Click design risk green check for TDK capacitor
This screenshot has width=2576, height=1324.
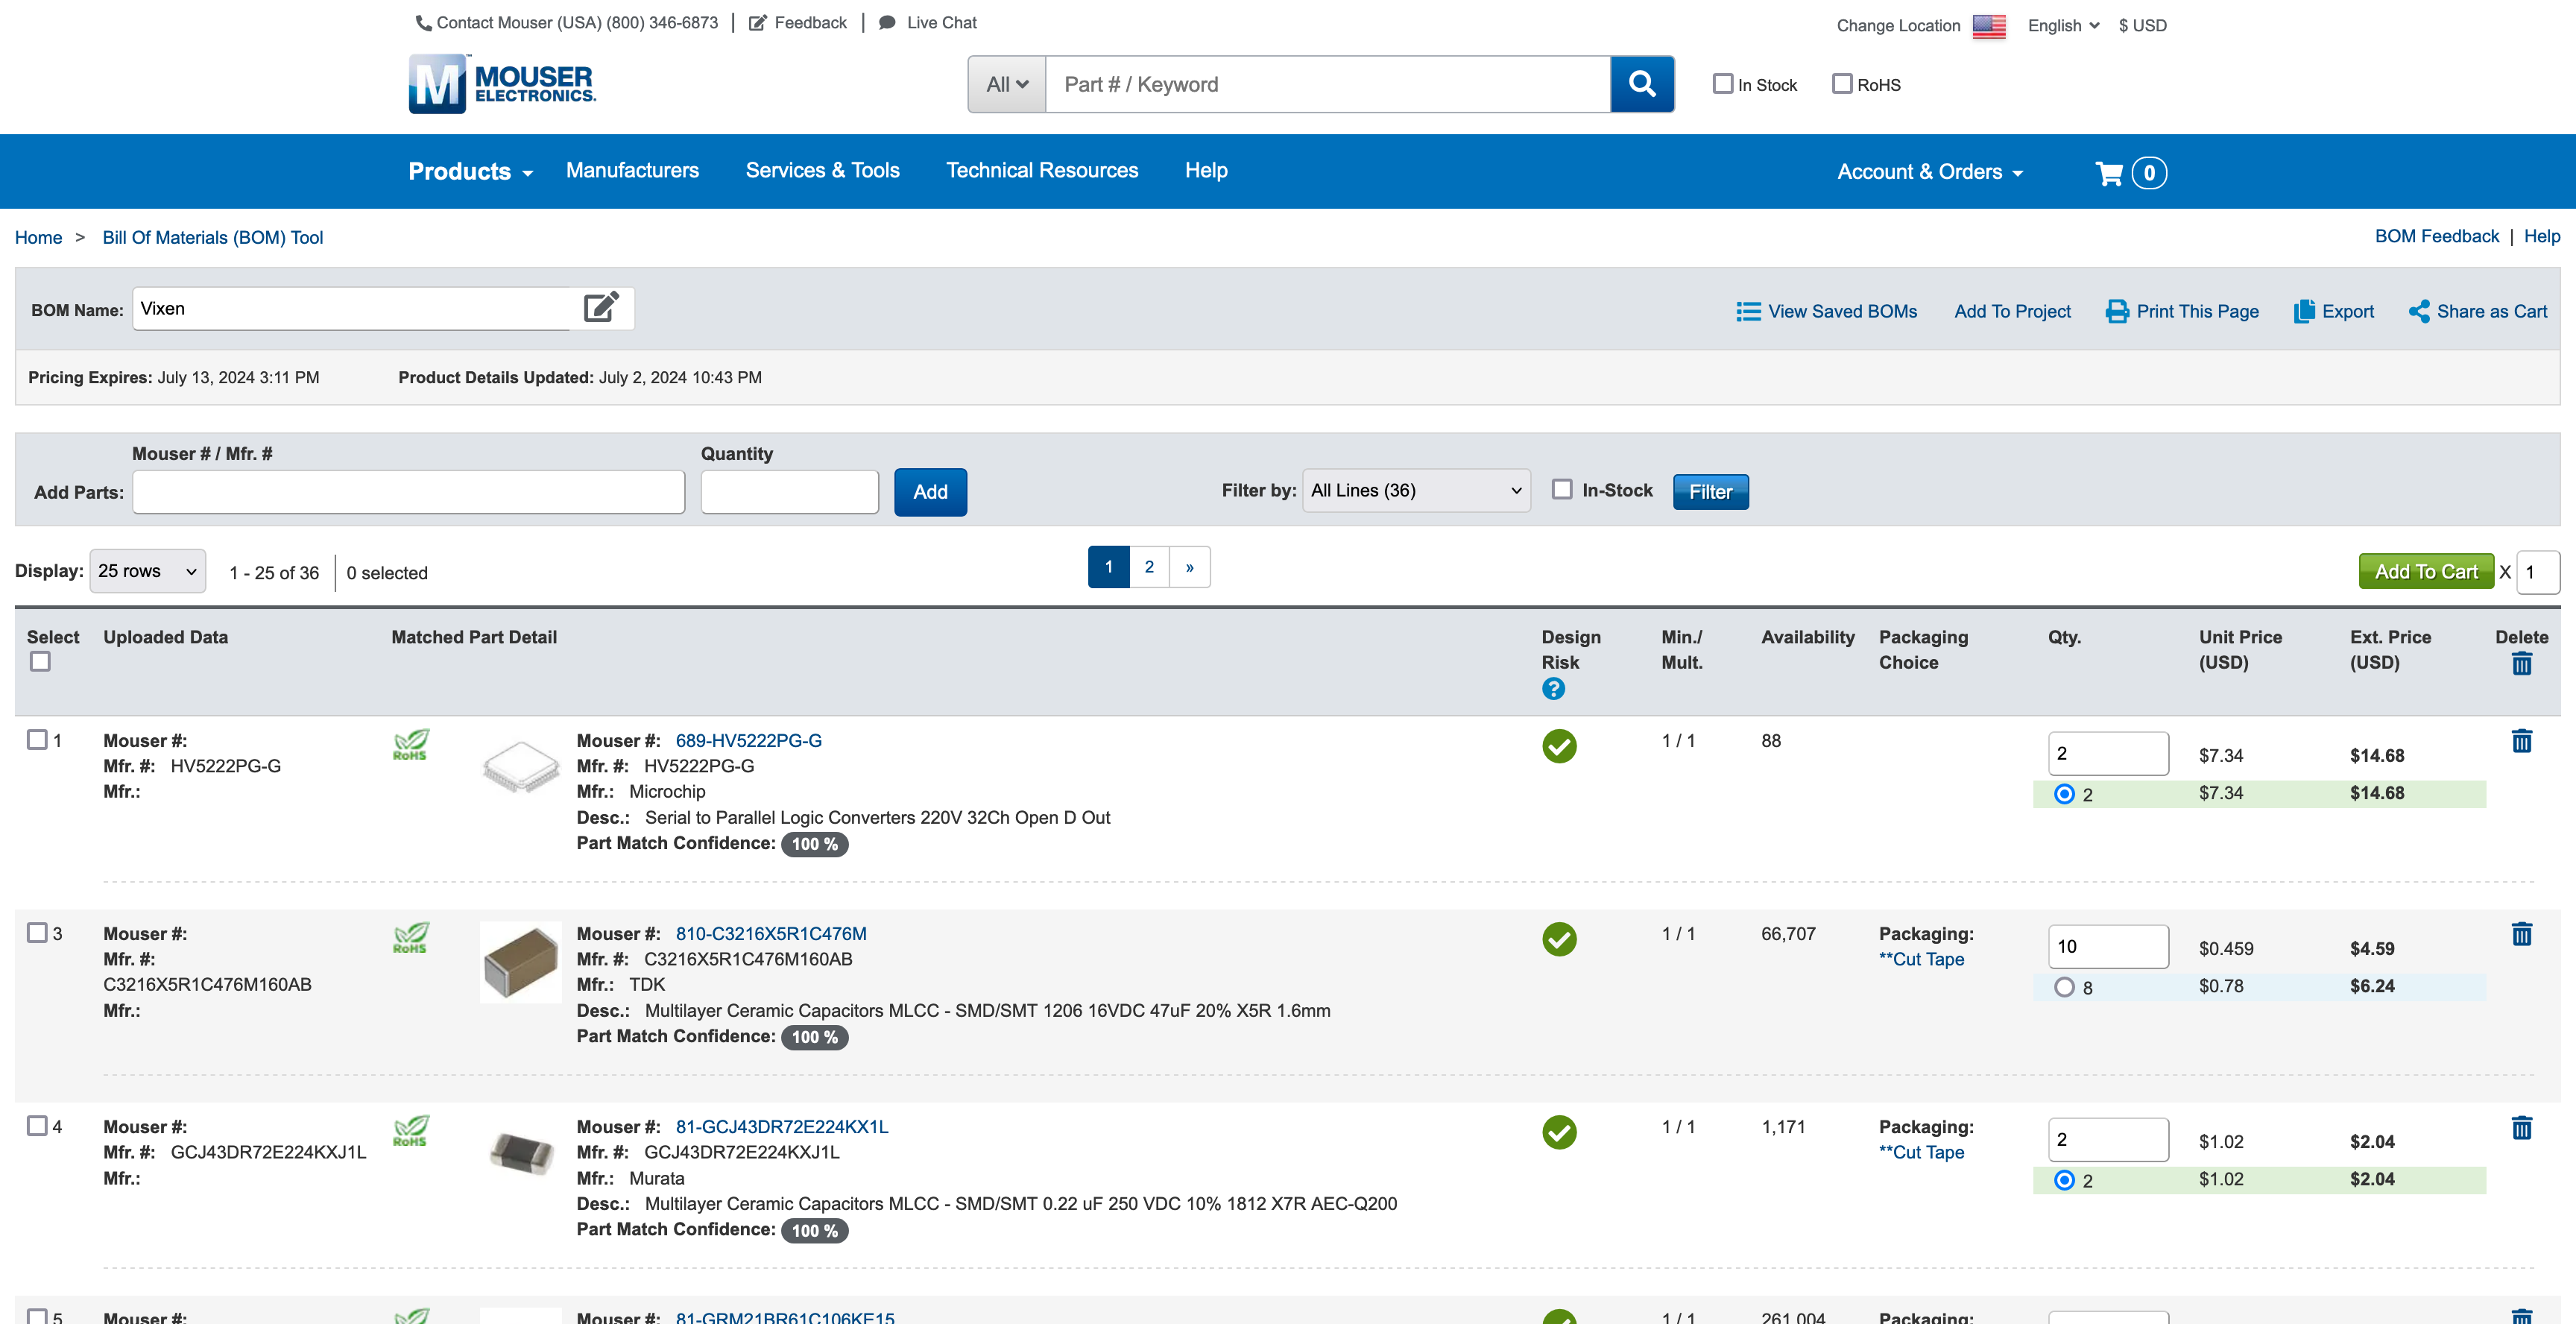click(x=1559, y=939)
